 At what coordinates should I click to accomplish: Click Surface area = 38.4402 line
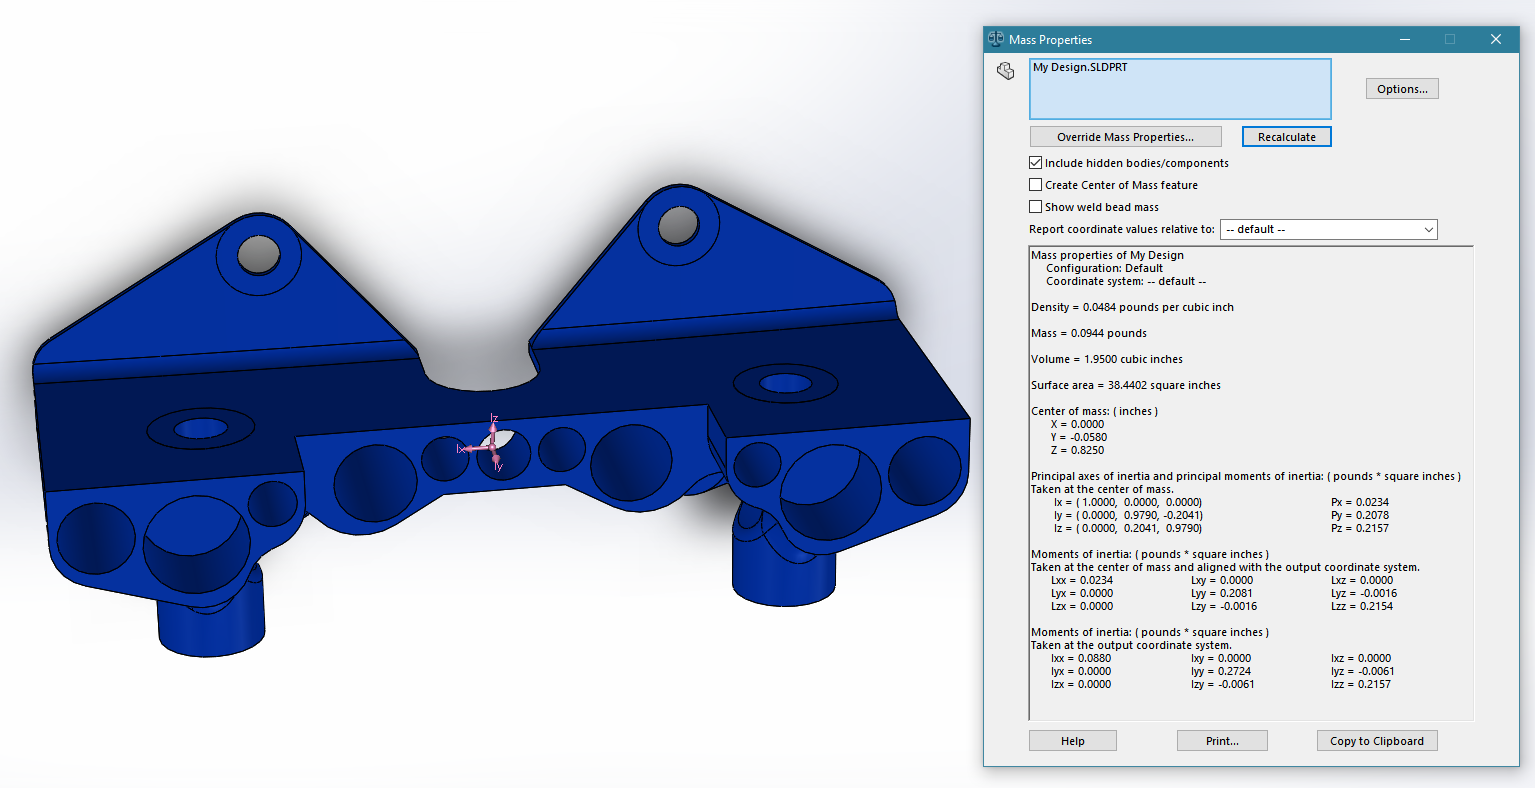click(x=1126, y=385)
